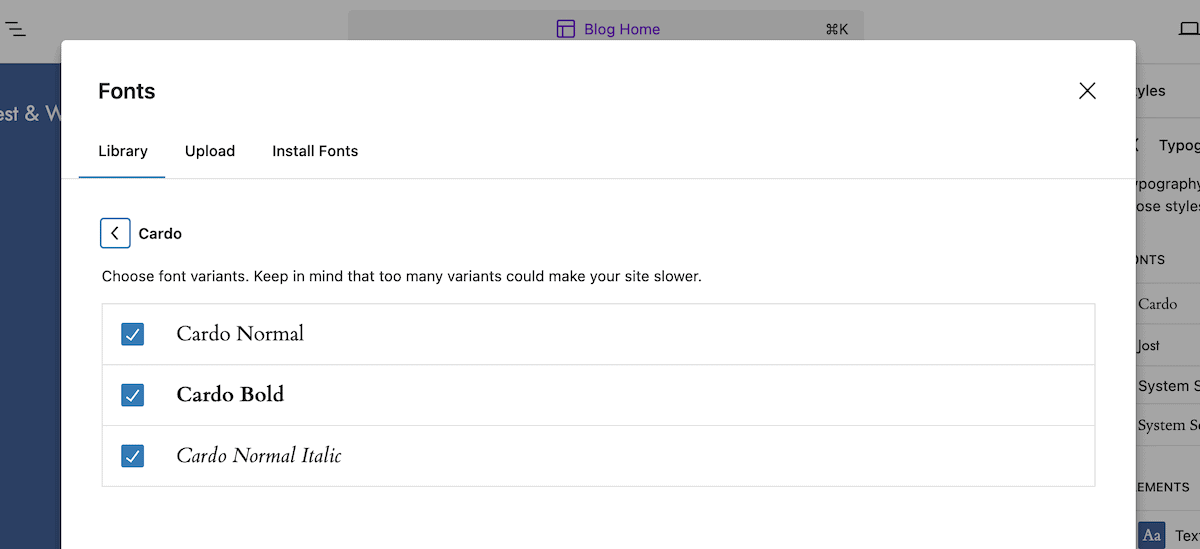Select the Jost font in sidebar
This screenshot has width=1200, height=549.
pos(1150,345)
